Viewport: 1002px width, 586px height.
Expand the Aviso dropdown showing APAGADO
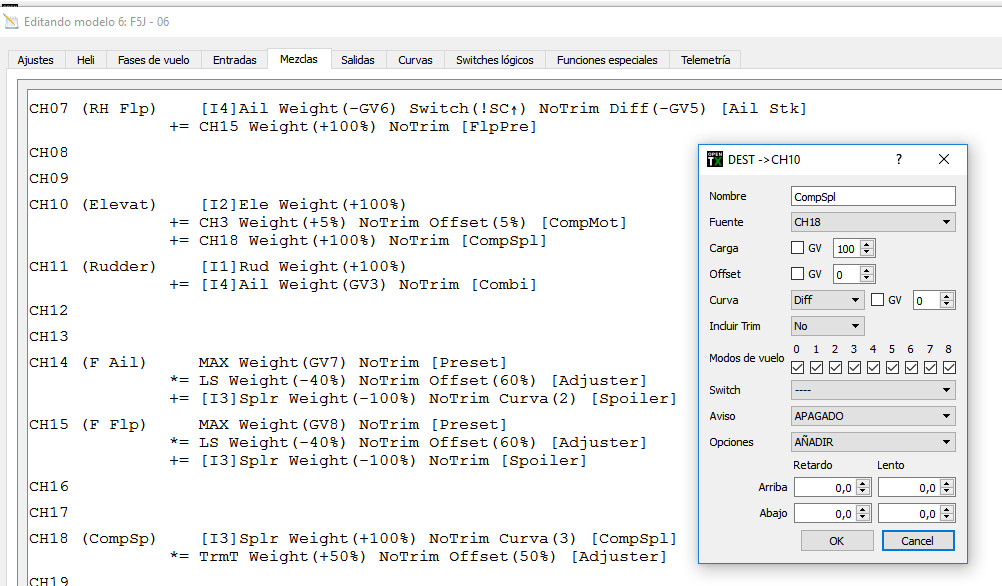click(872, 416)
